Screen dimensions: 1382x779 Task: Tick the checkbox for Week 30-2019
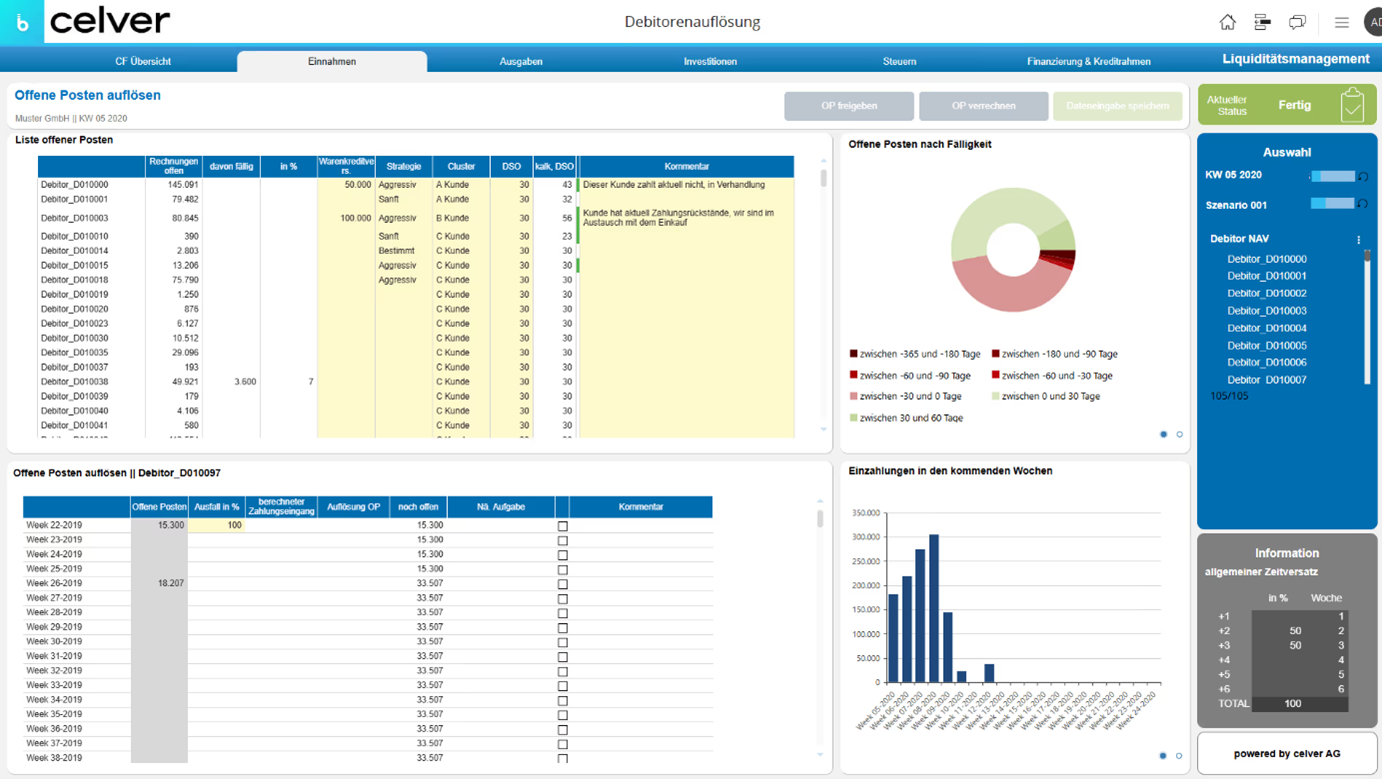(562, 642)
